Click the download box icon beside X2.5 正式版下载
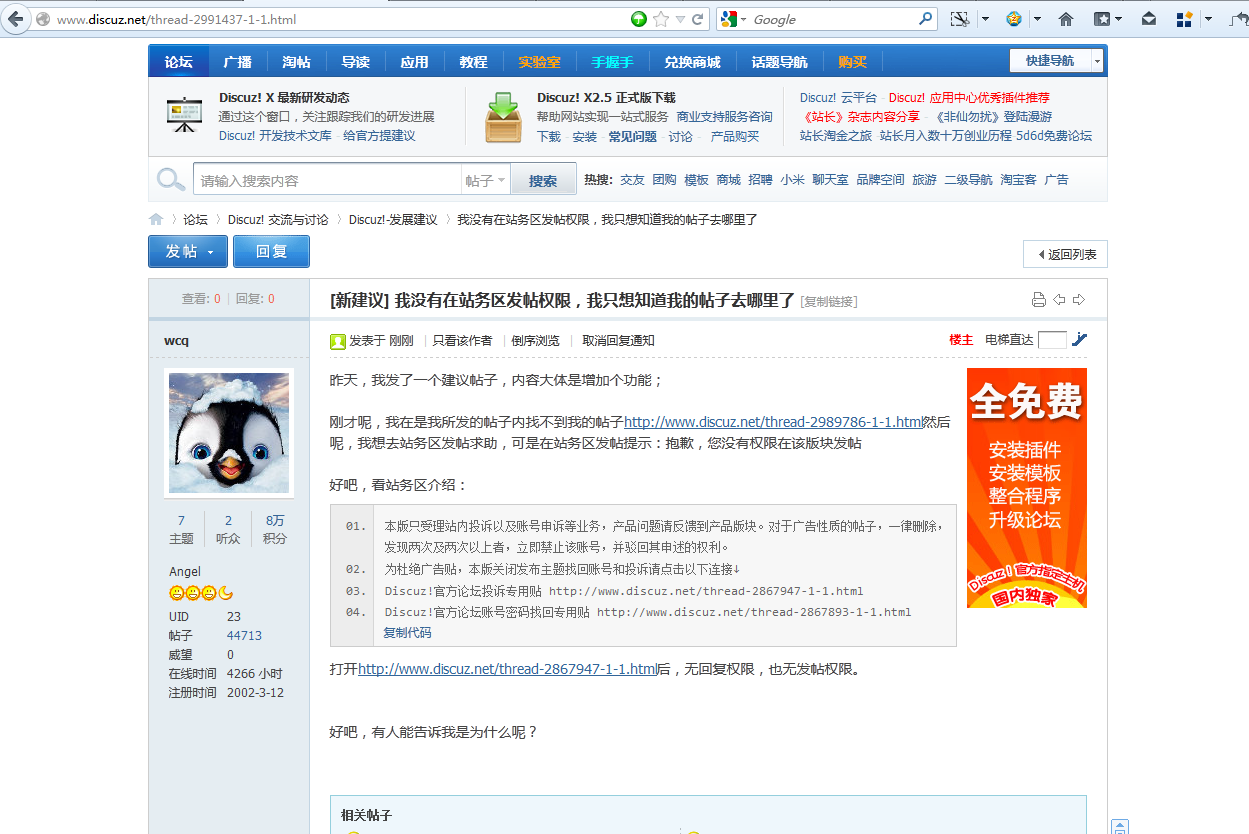 click(x=503, y=118)
